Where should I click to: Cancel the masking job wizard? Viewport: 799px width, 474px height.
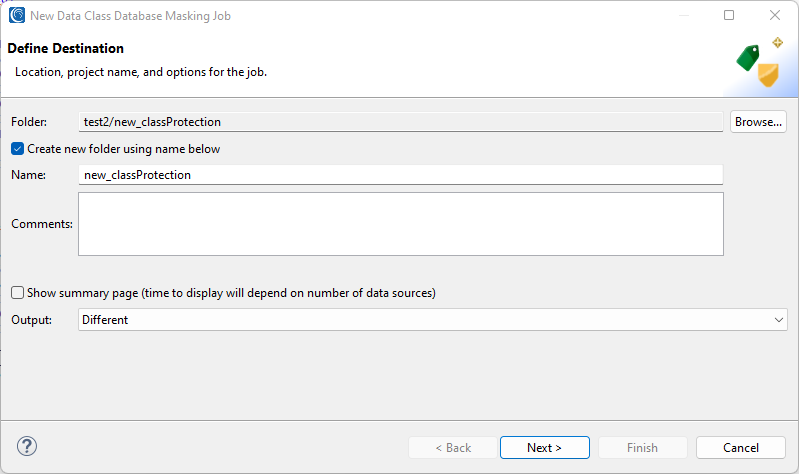pos(740,447)
